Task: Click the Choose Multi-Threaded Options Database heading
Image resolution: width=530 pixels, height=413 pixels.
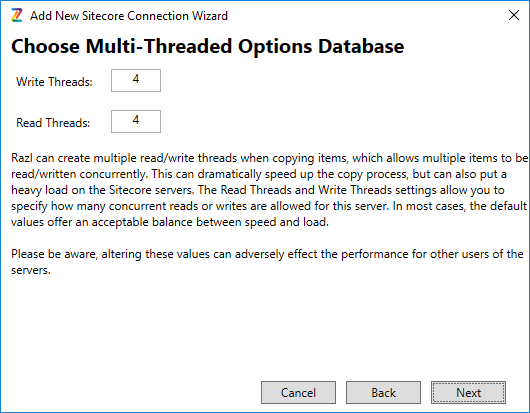Action: pos(208,46)
